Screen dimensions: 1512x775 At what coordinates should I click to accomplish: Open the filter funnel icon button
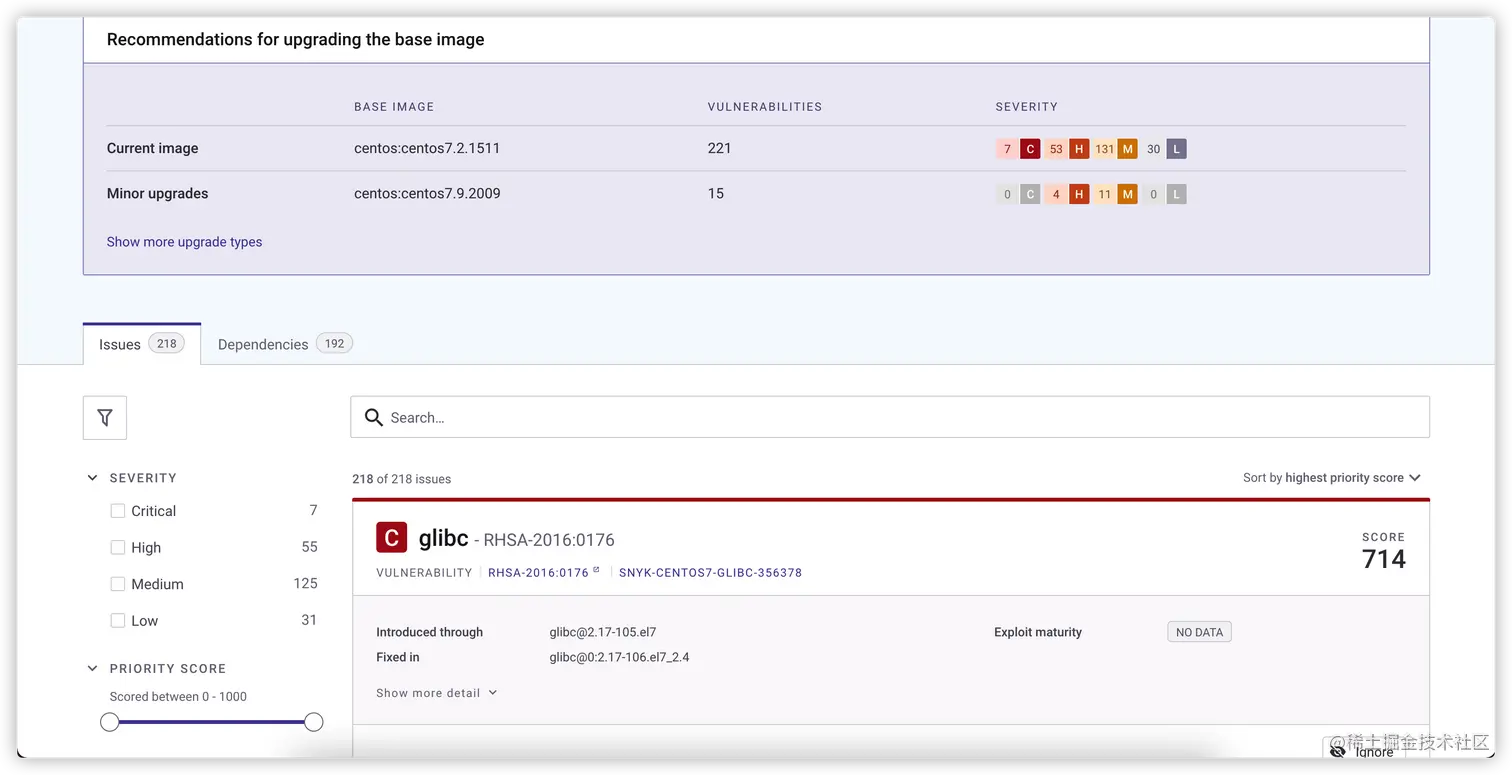105,418
